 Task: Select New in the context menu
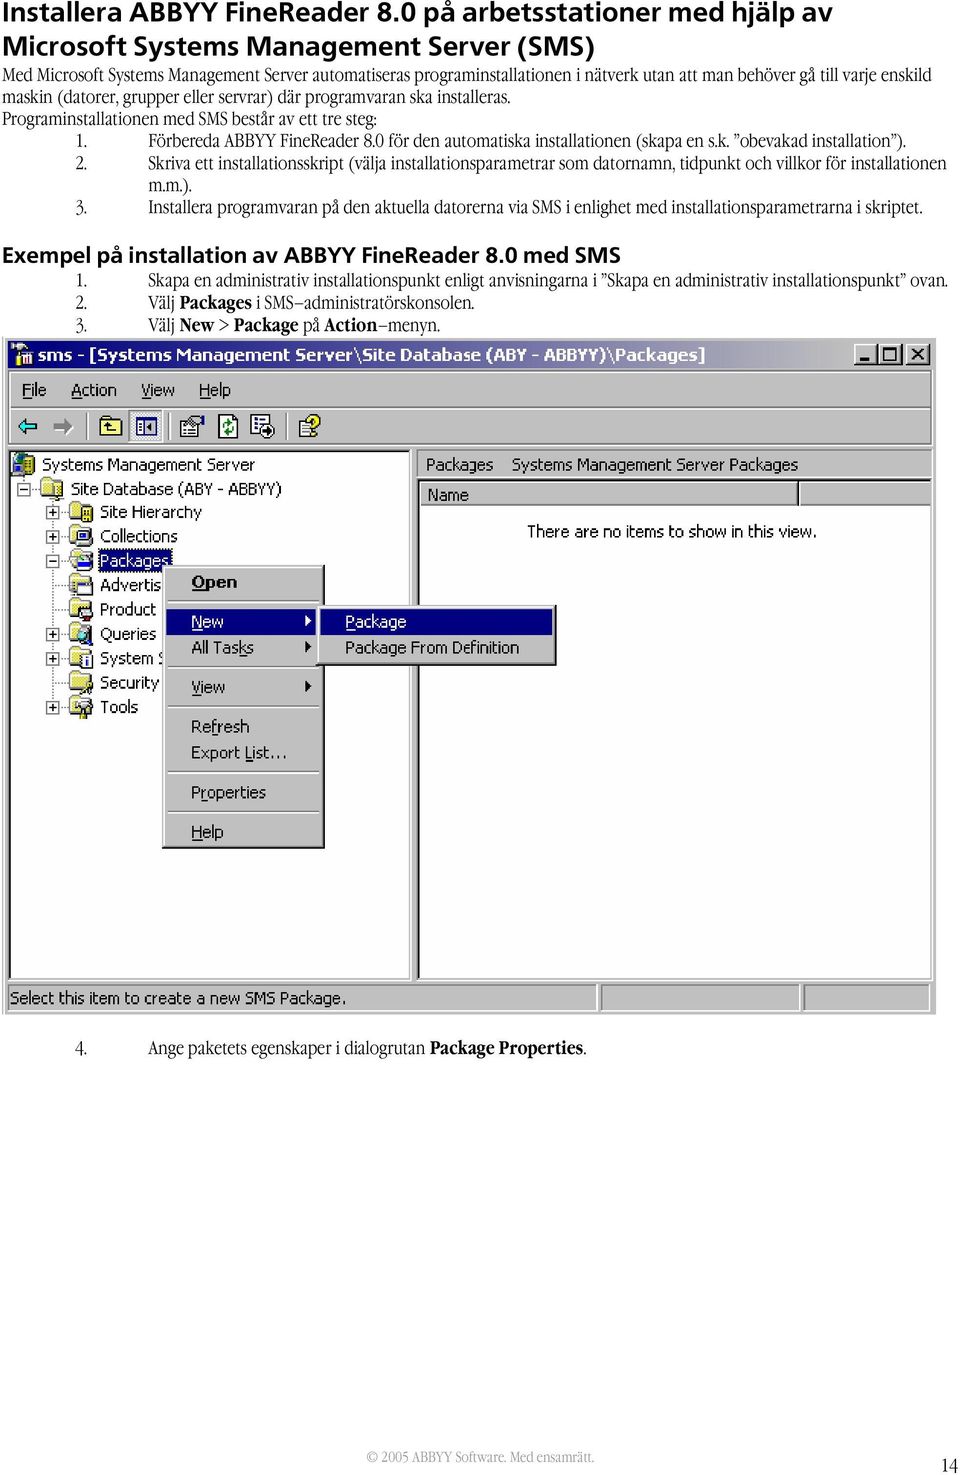(x=243, y=622)
